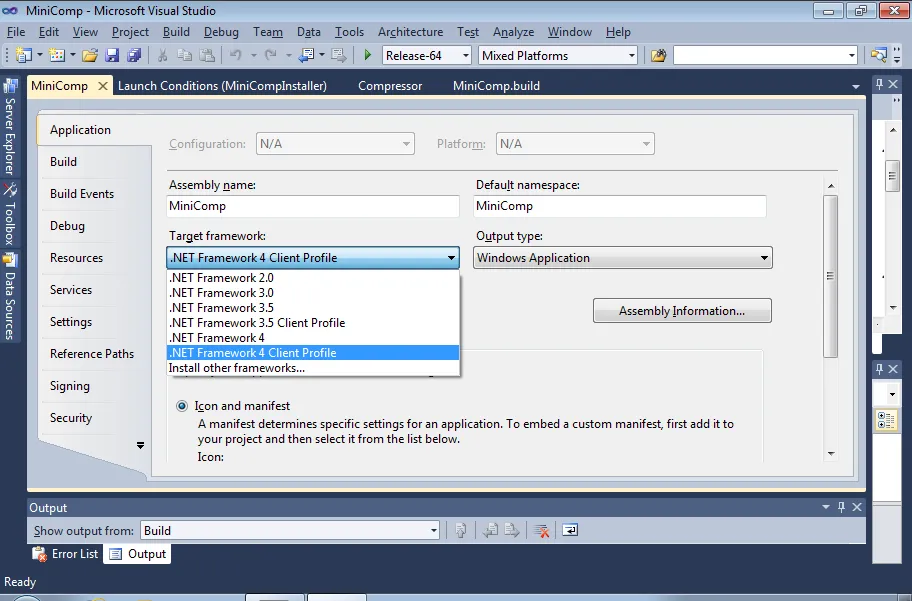Switch to Launch Conditions (MiniCompInstaller) tab
The width and height of the screenshot is (912, 601).
tap(223, 86)
